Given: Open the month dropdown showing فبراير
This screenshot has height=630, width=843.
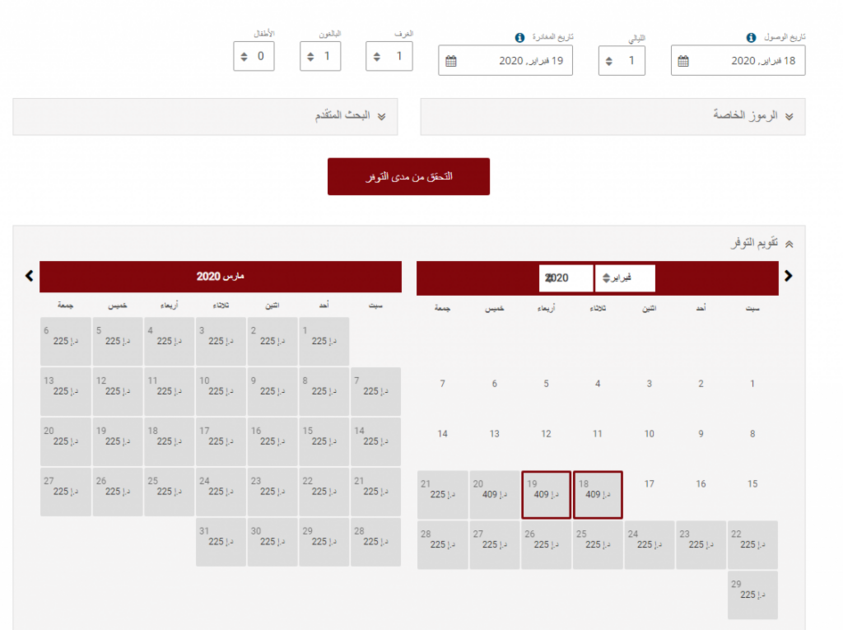Looking at the screenshot, I should (x=624, y=278).
